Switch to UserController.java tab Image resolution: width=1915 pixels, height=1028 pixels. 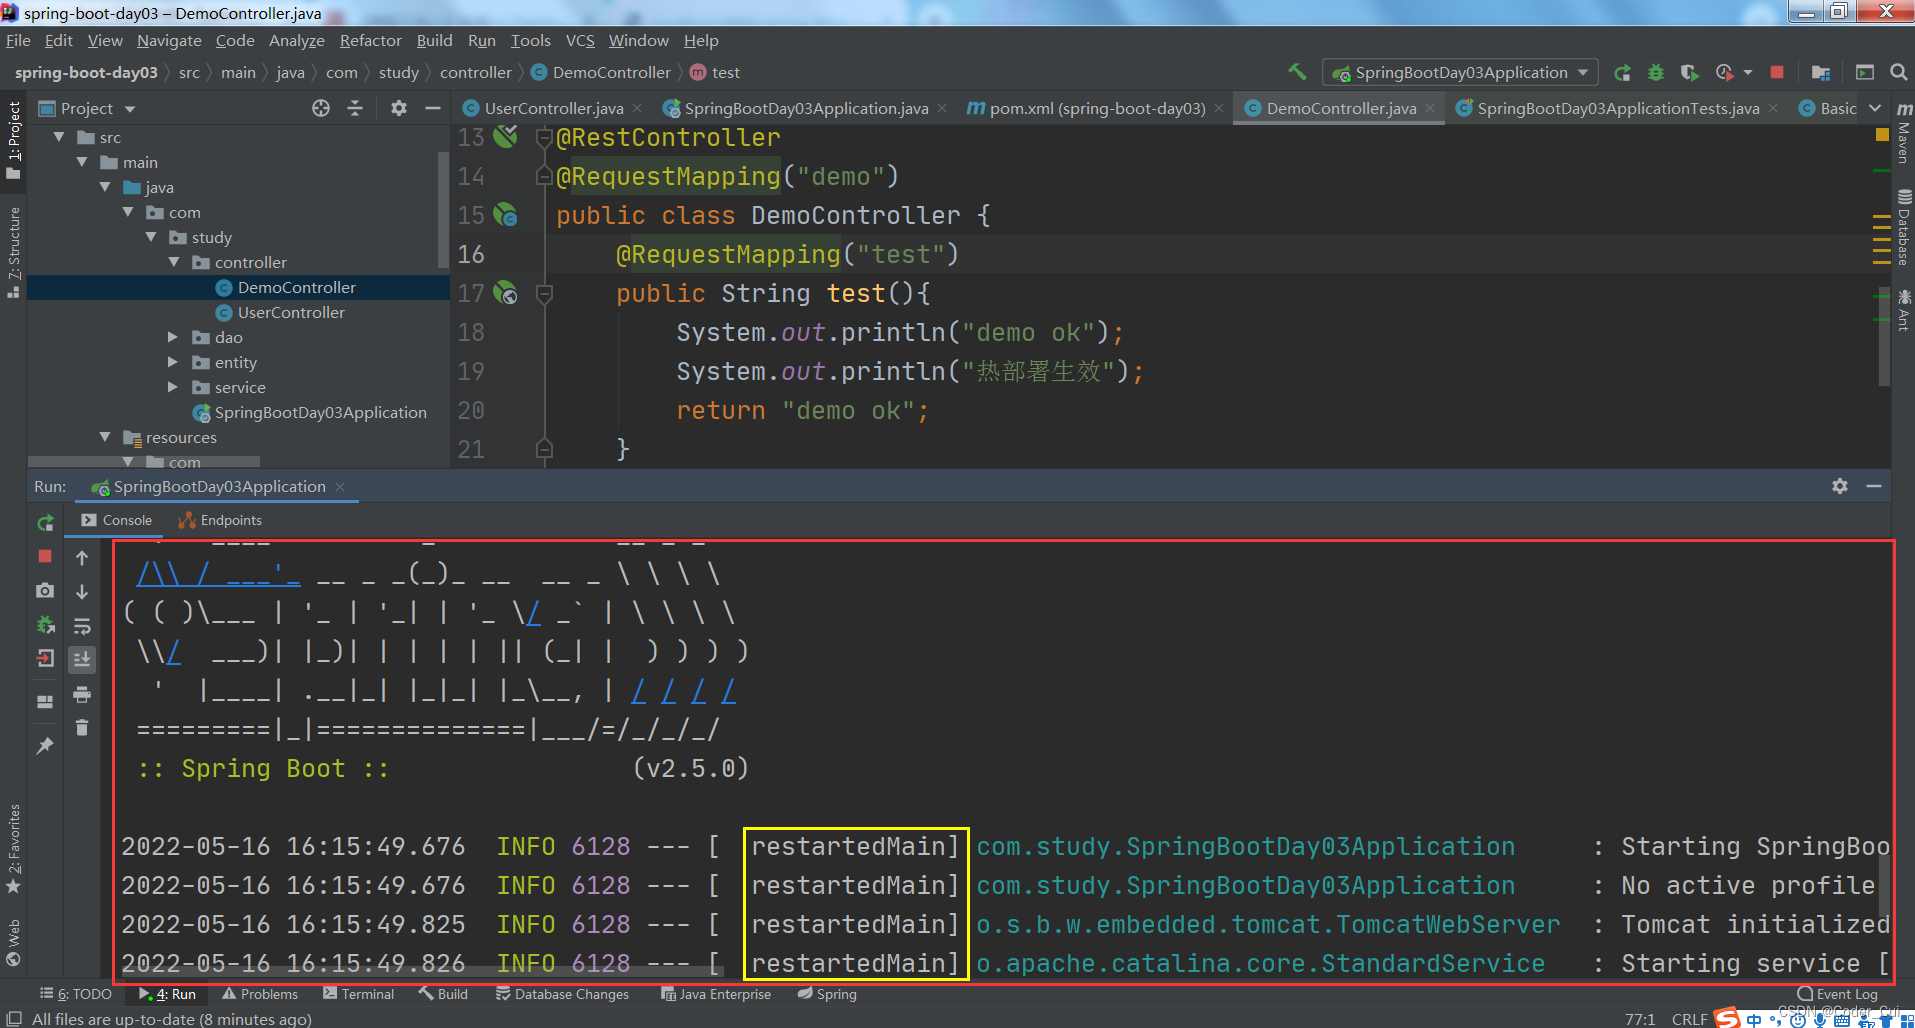click(553, 108)
